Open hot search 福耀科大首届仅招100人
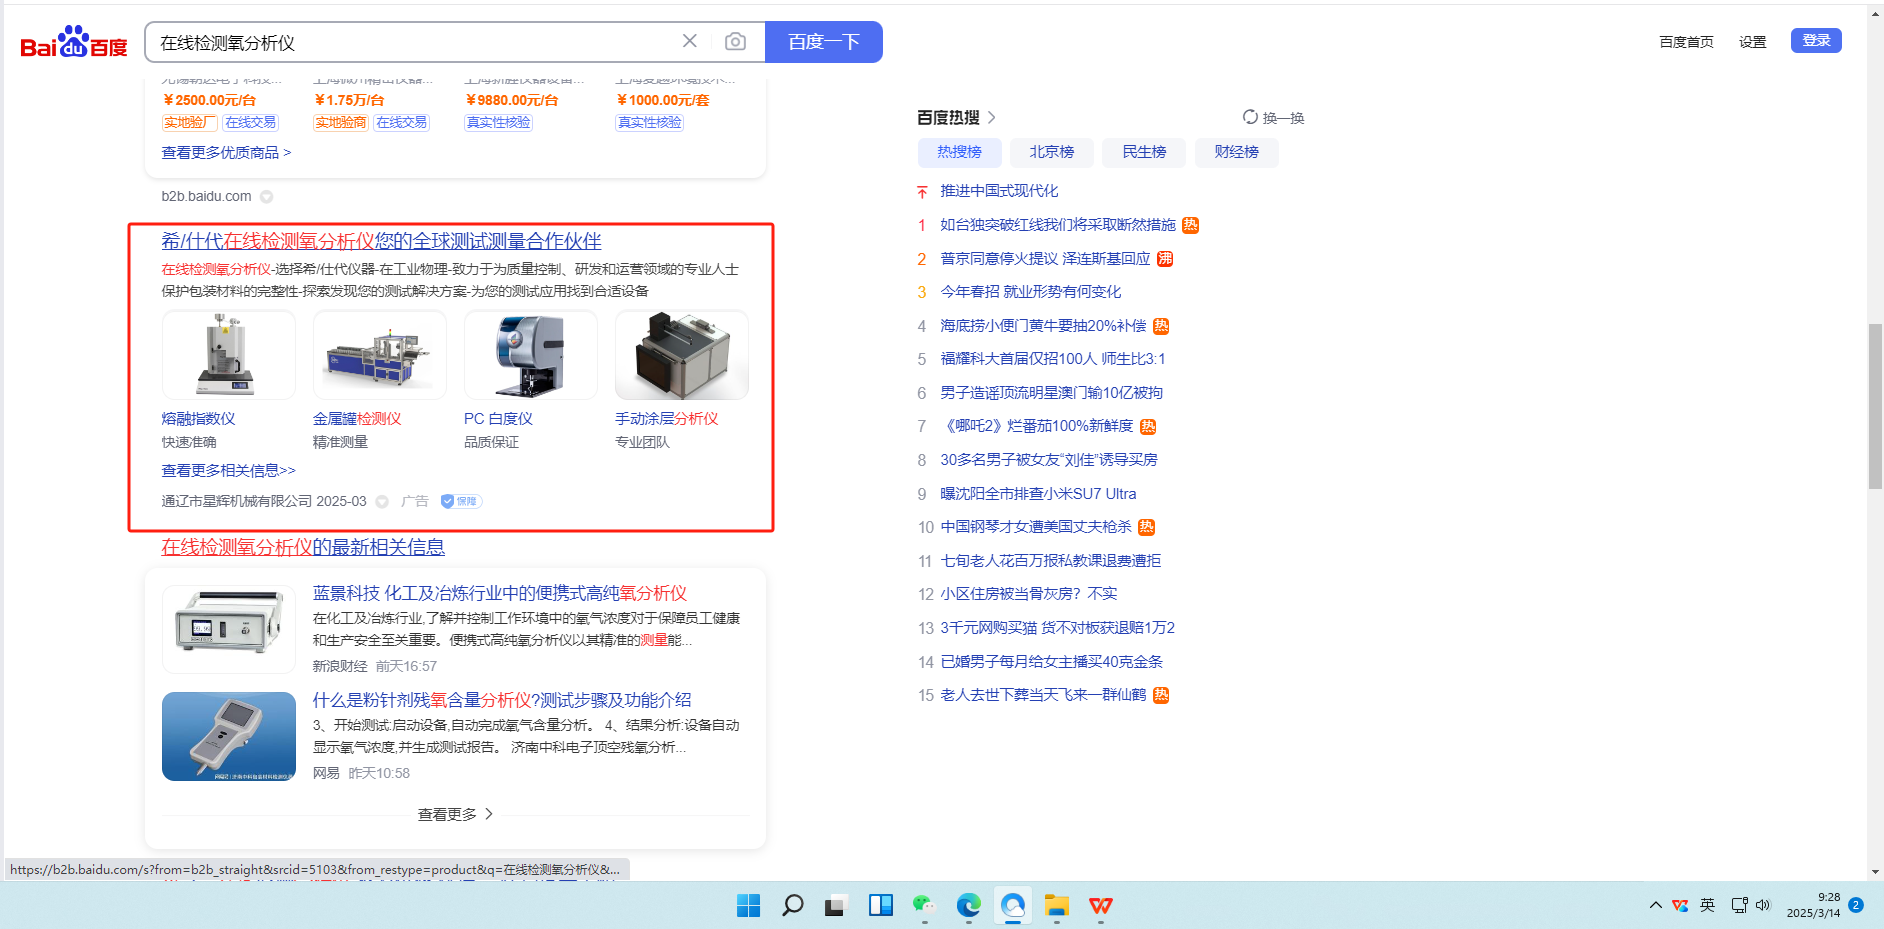This screenshot has width=1884, height=929. click(1053, 359)
